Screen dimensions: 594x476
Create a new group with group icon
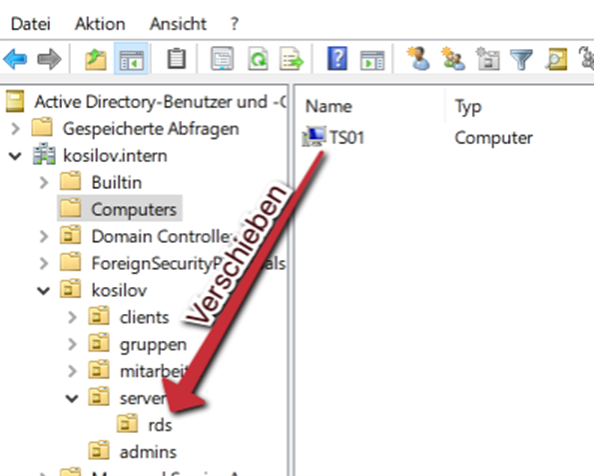click(453, 59)
